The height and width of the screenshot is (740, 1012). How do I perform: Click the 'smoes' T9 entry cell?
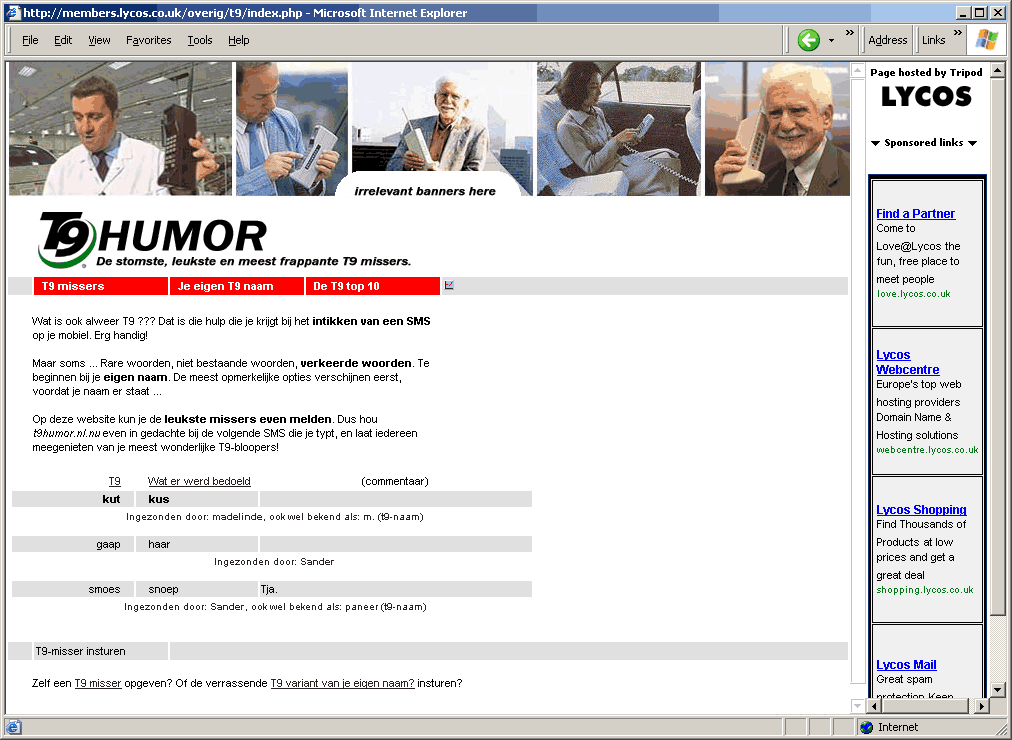tap(73, 589)
